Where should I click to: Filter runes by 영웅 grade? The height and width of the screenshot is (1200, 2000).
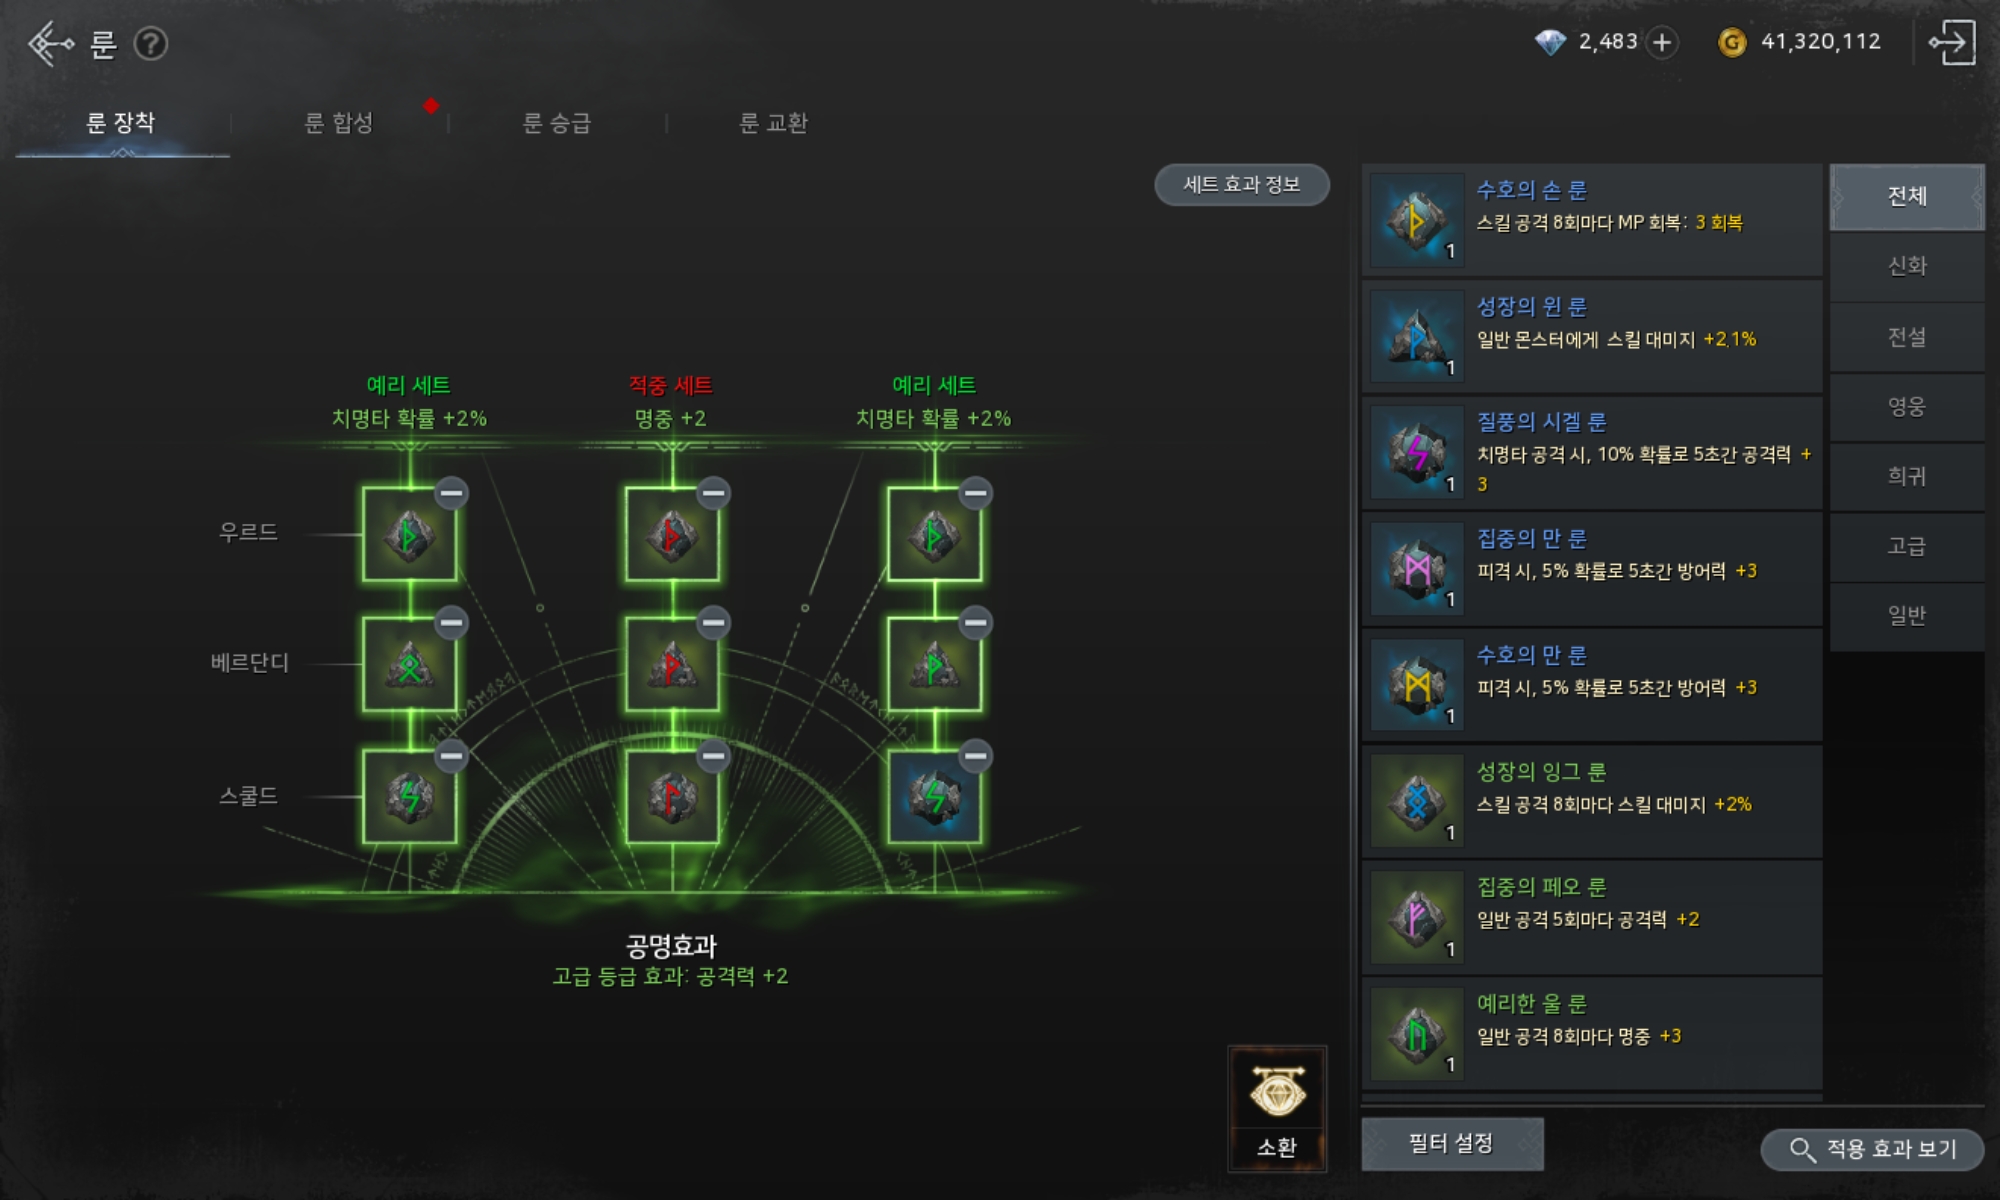[x=1907, y=406]
